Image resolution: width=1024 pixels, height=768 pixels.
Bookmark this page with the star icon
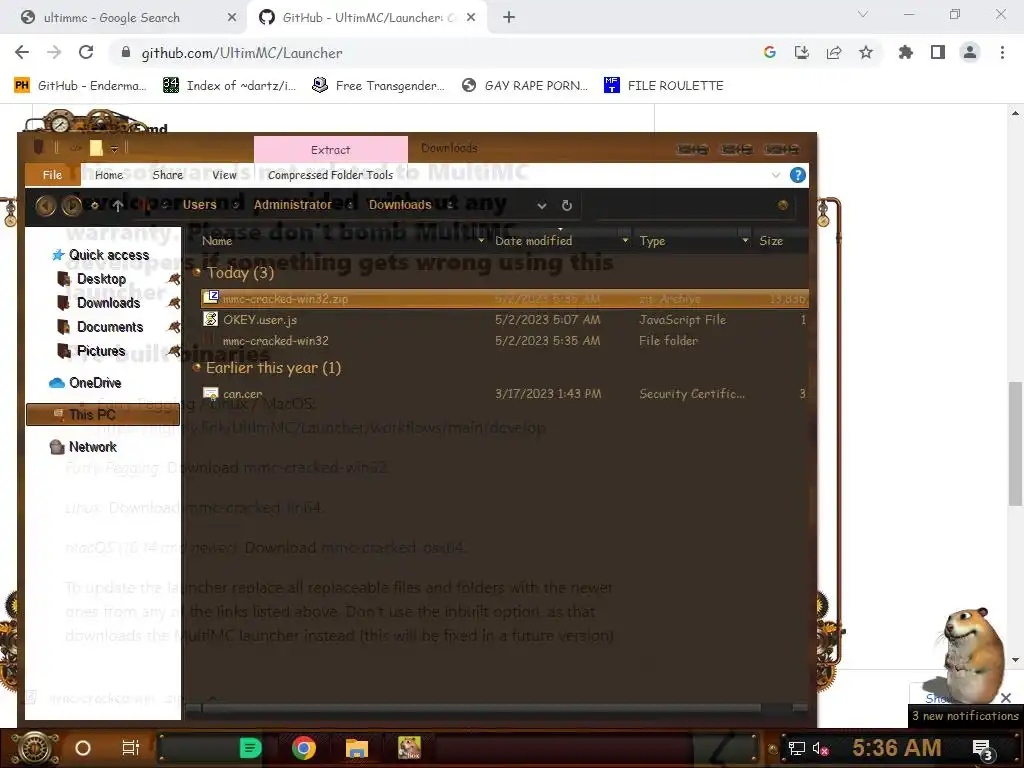(866, 52)
